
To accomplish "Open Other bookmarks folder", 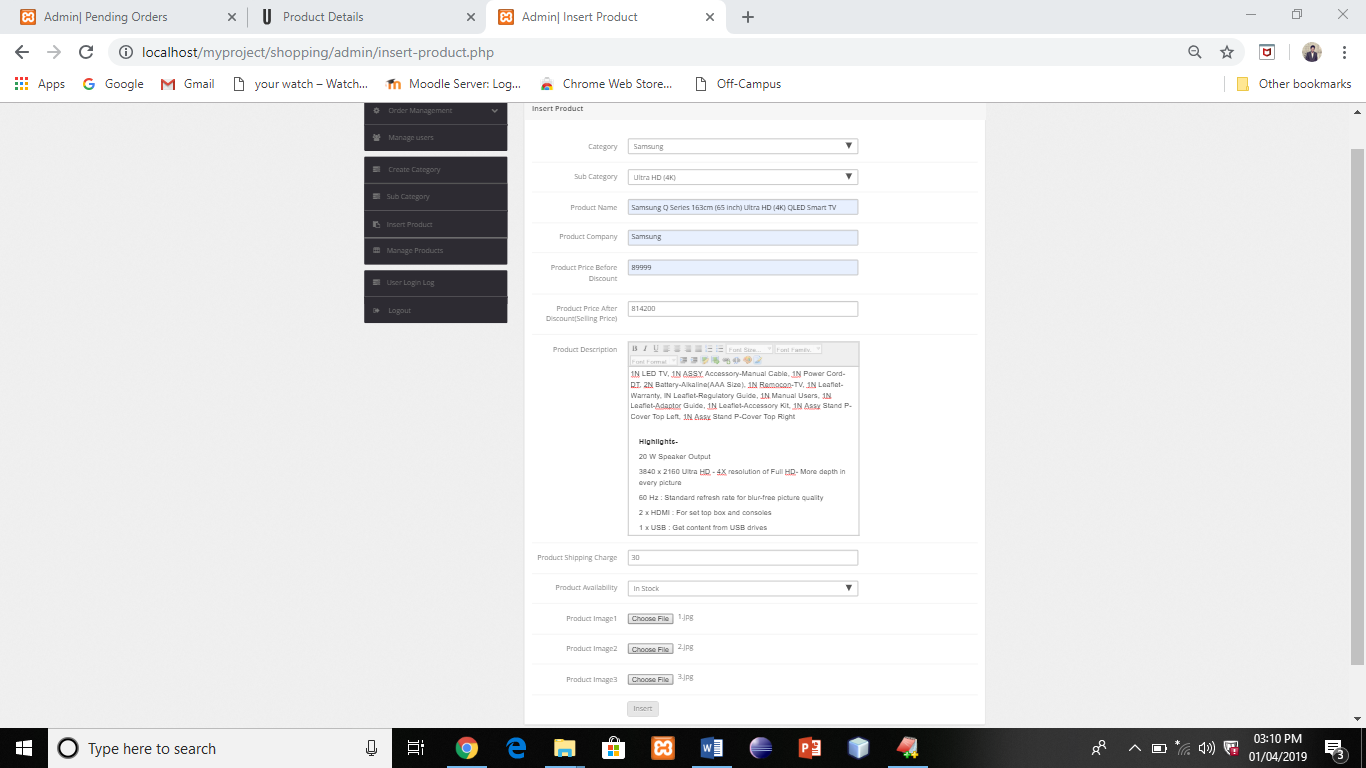I will coord(1294,84).
